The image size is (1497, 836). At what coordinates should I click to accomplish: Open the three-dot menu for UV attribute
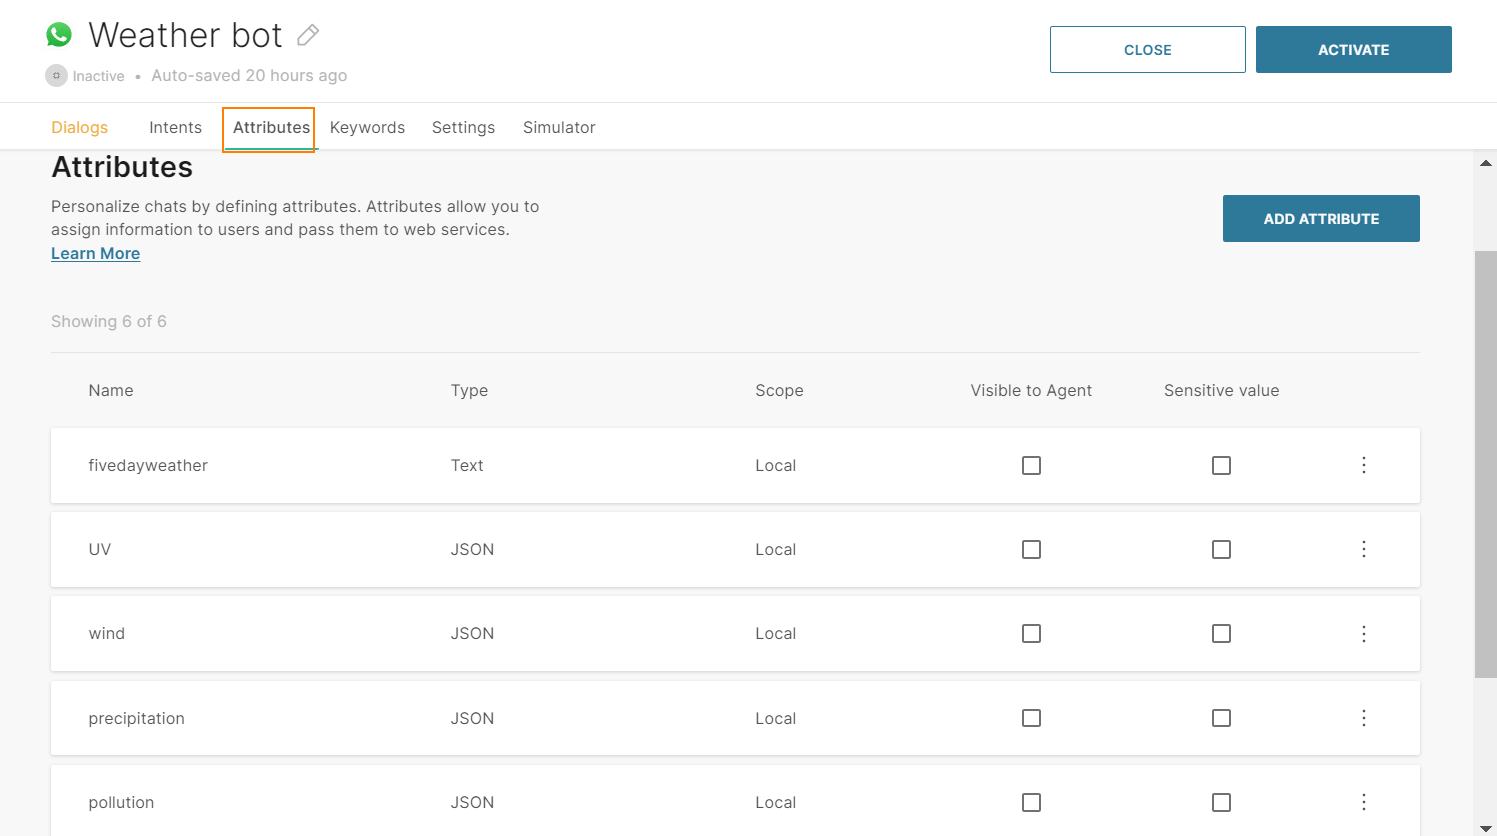click(1363, 549)
